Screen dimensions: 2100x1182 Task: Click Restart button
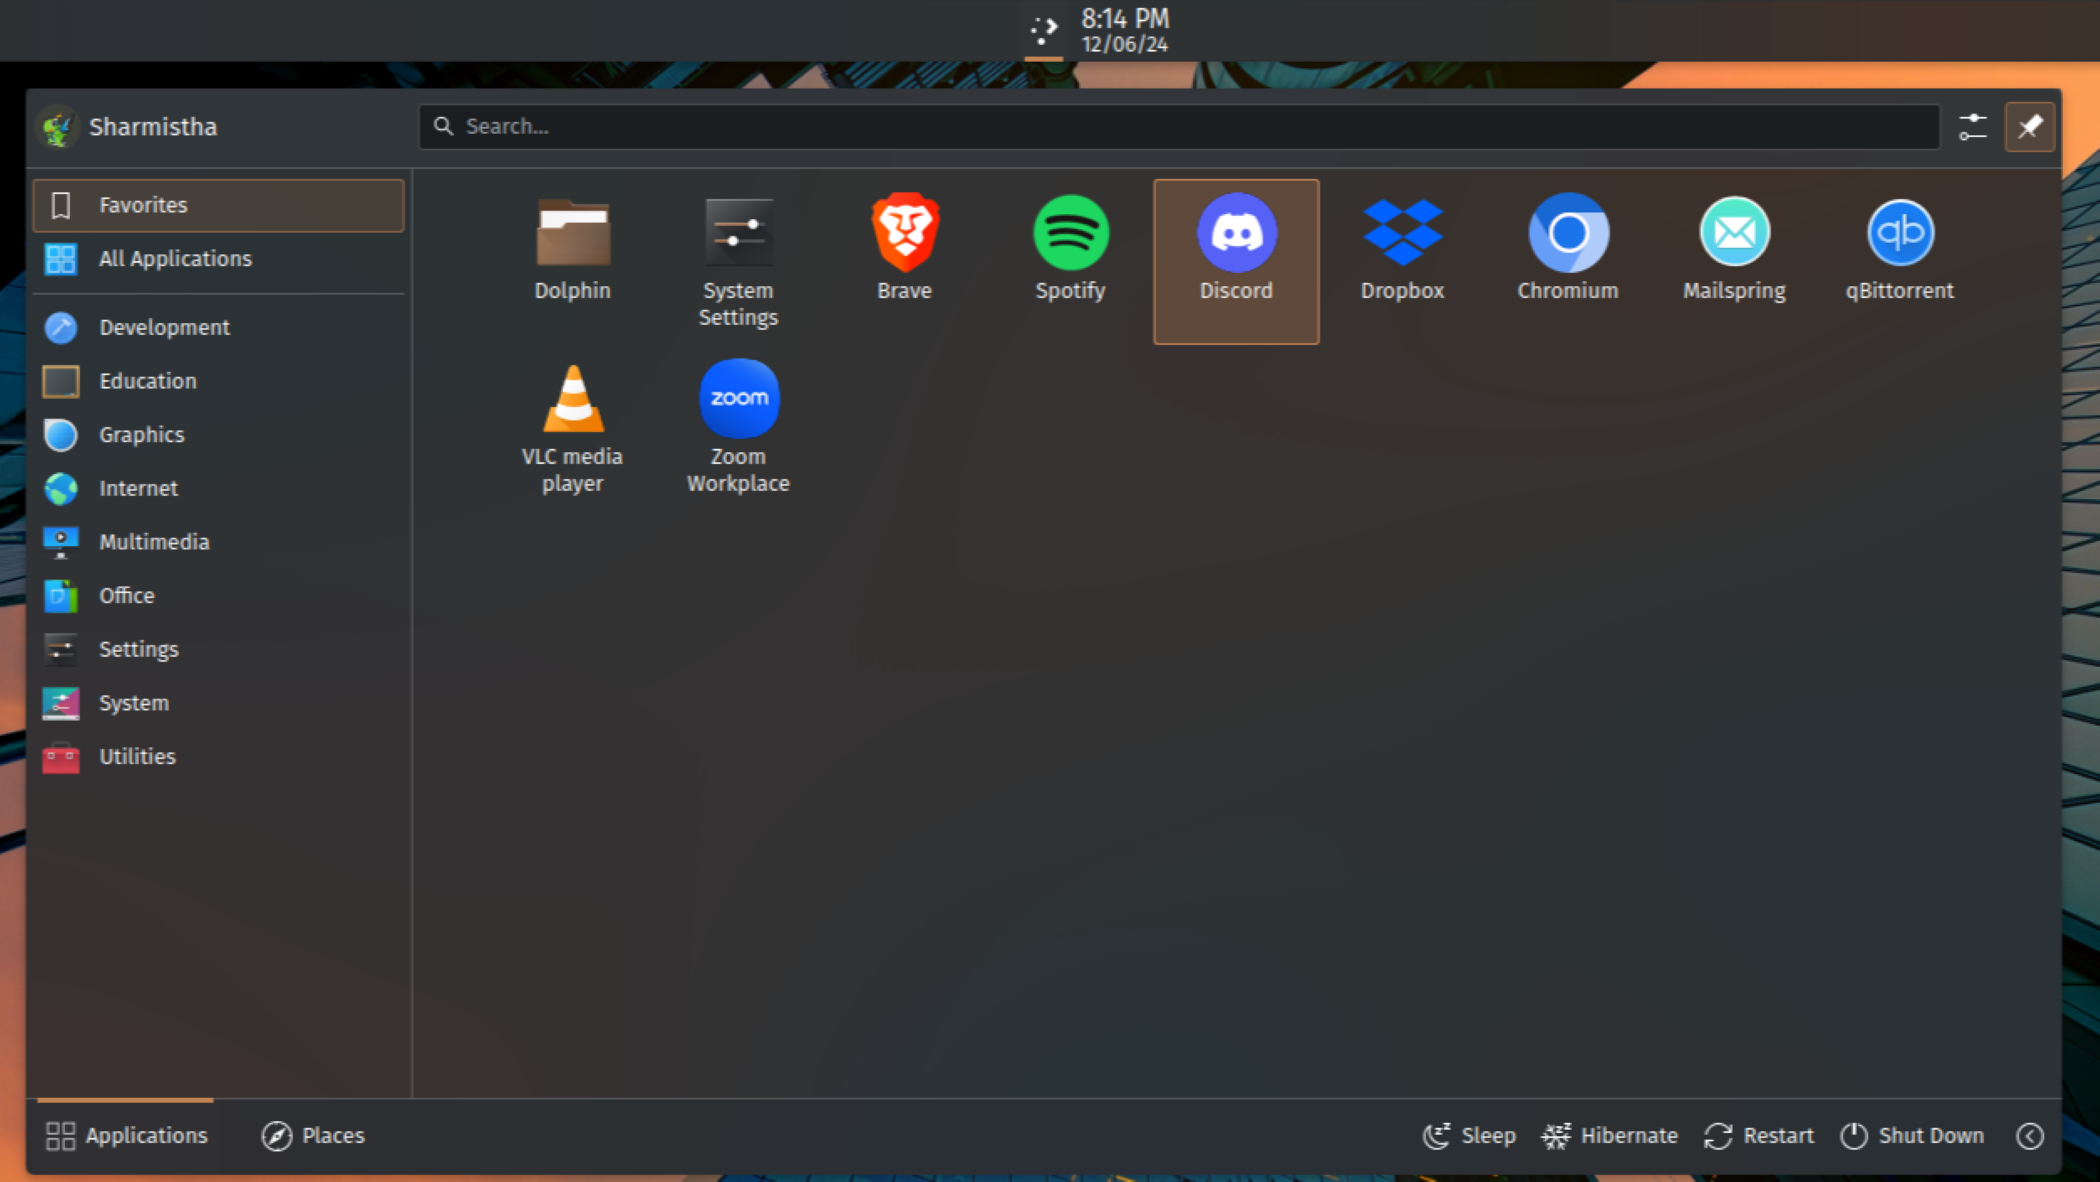click(x=1760, y=1136)
